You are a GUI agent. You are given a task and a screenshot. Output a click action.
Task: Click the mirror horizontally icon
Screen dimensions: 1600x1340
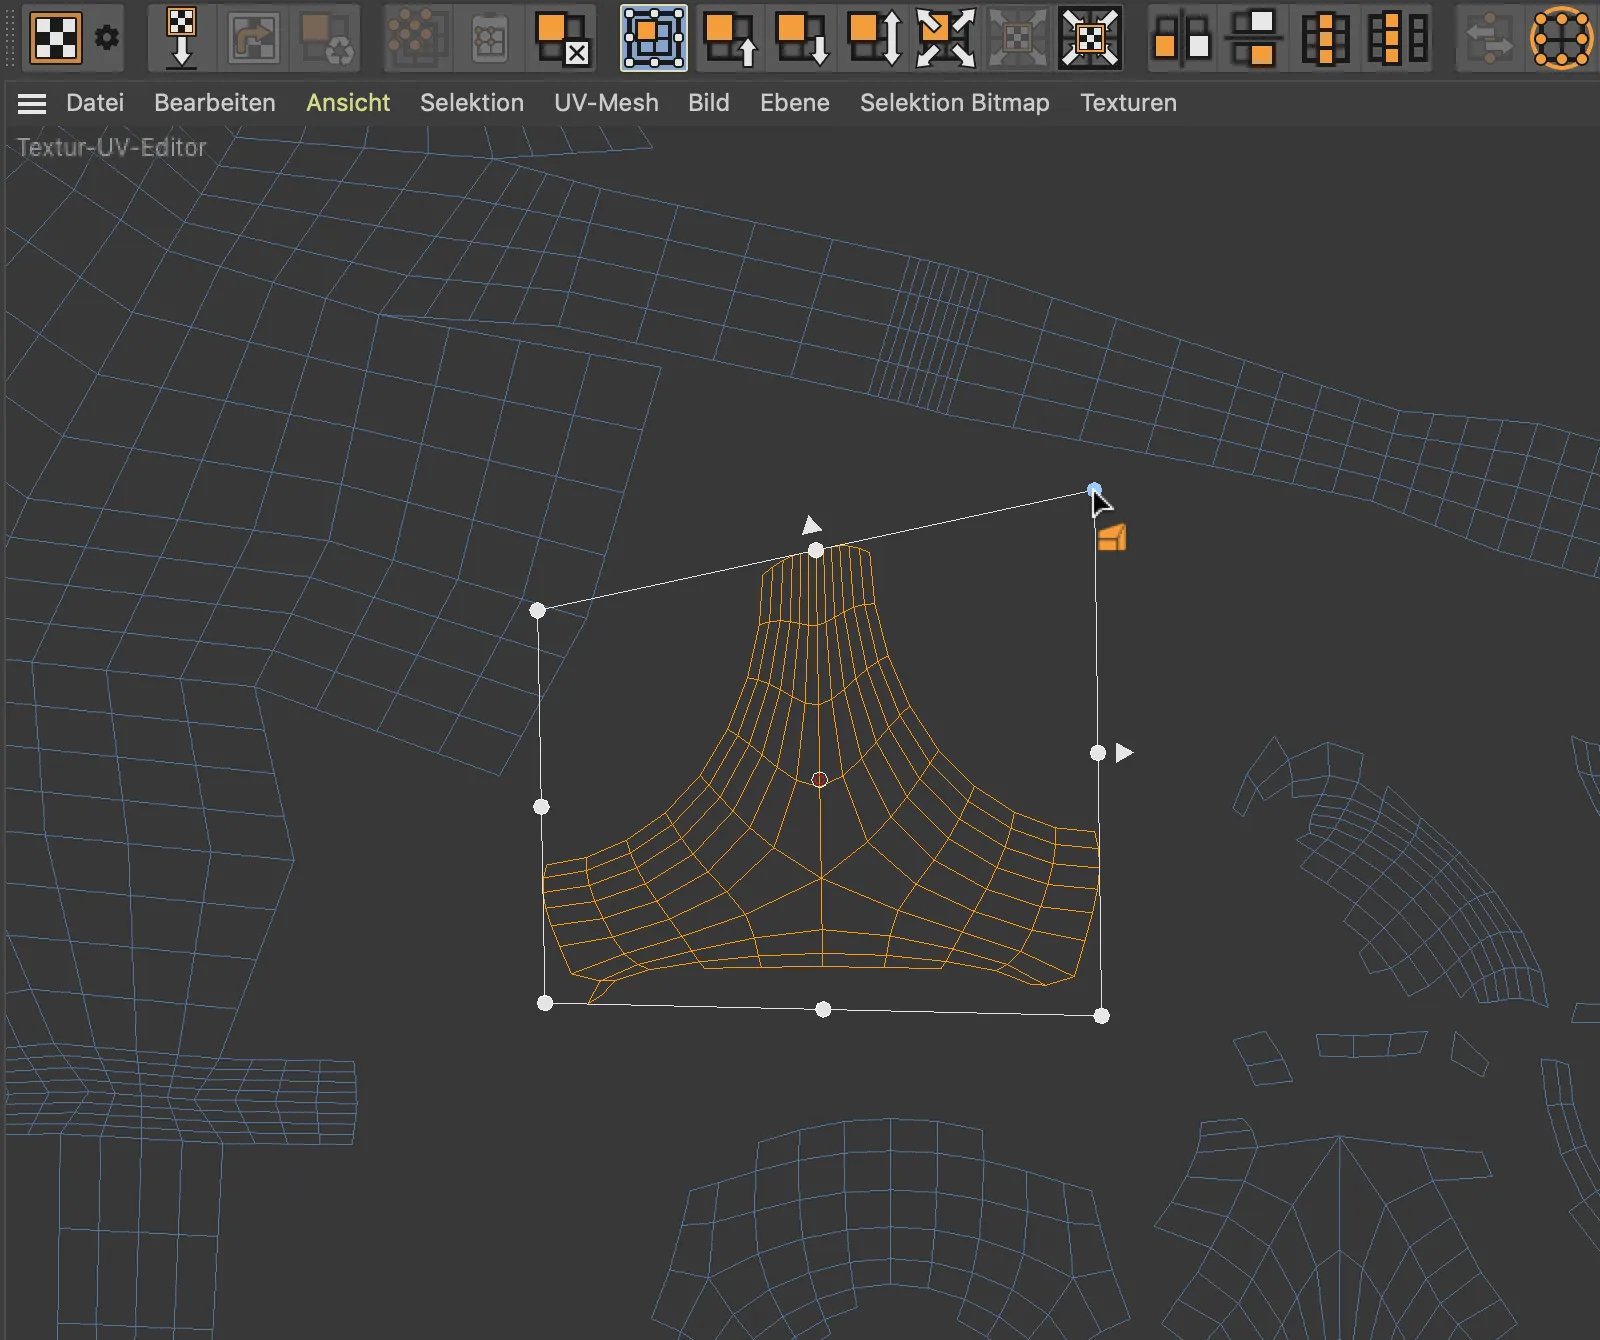1181,38
